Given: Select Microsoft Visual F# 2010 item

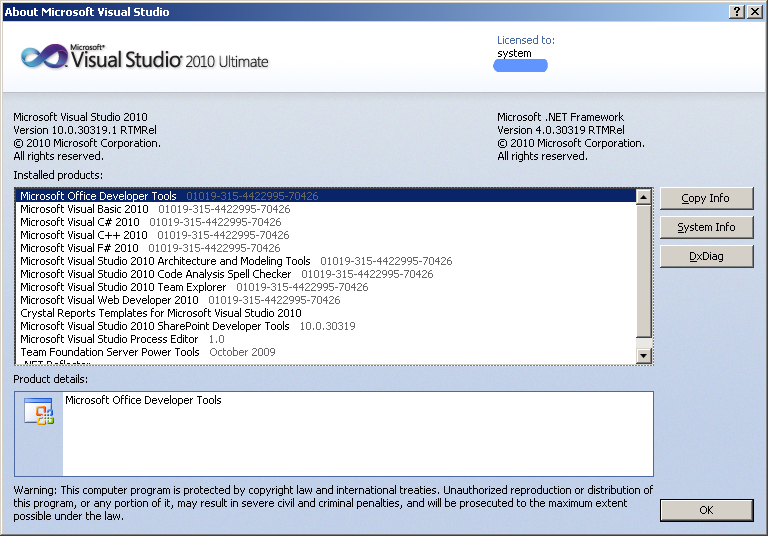Looking at the screenshot, I should tap(79, 248).
